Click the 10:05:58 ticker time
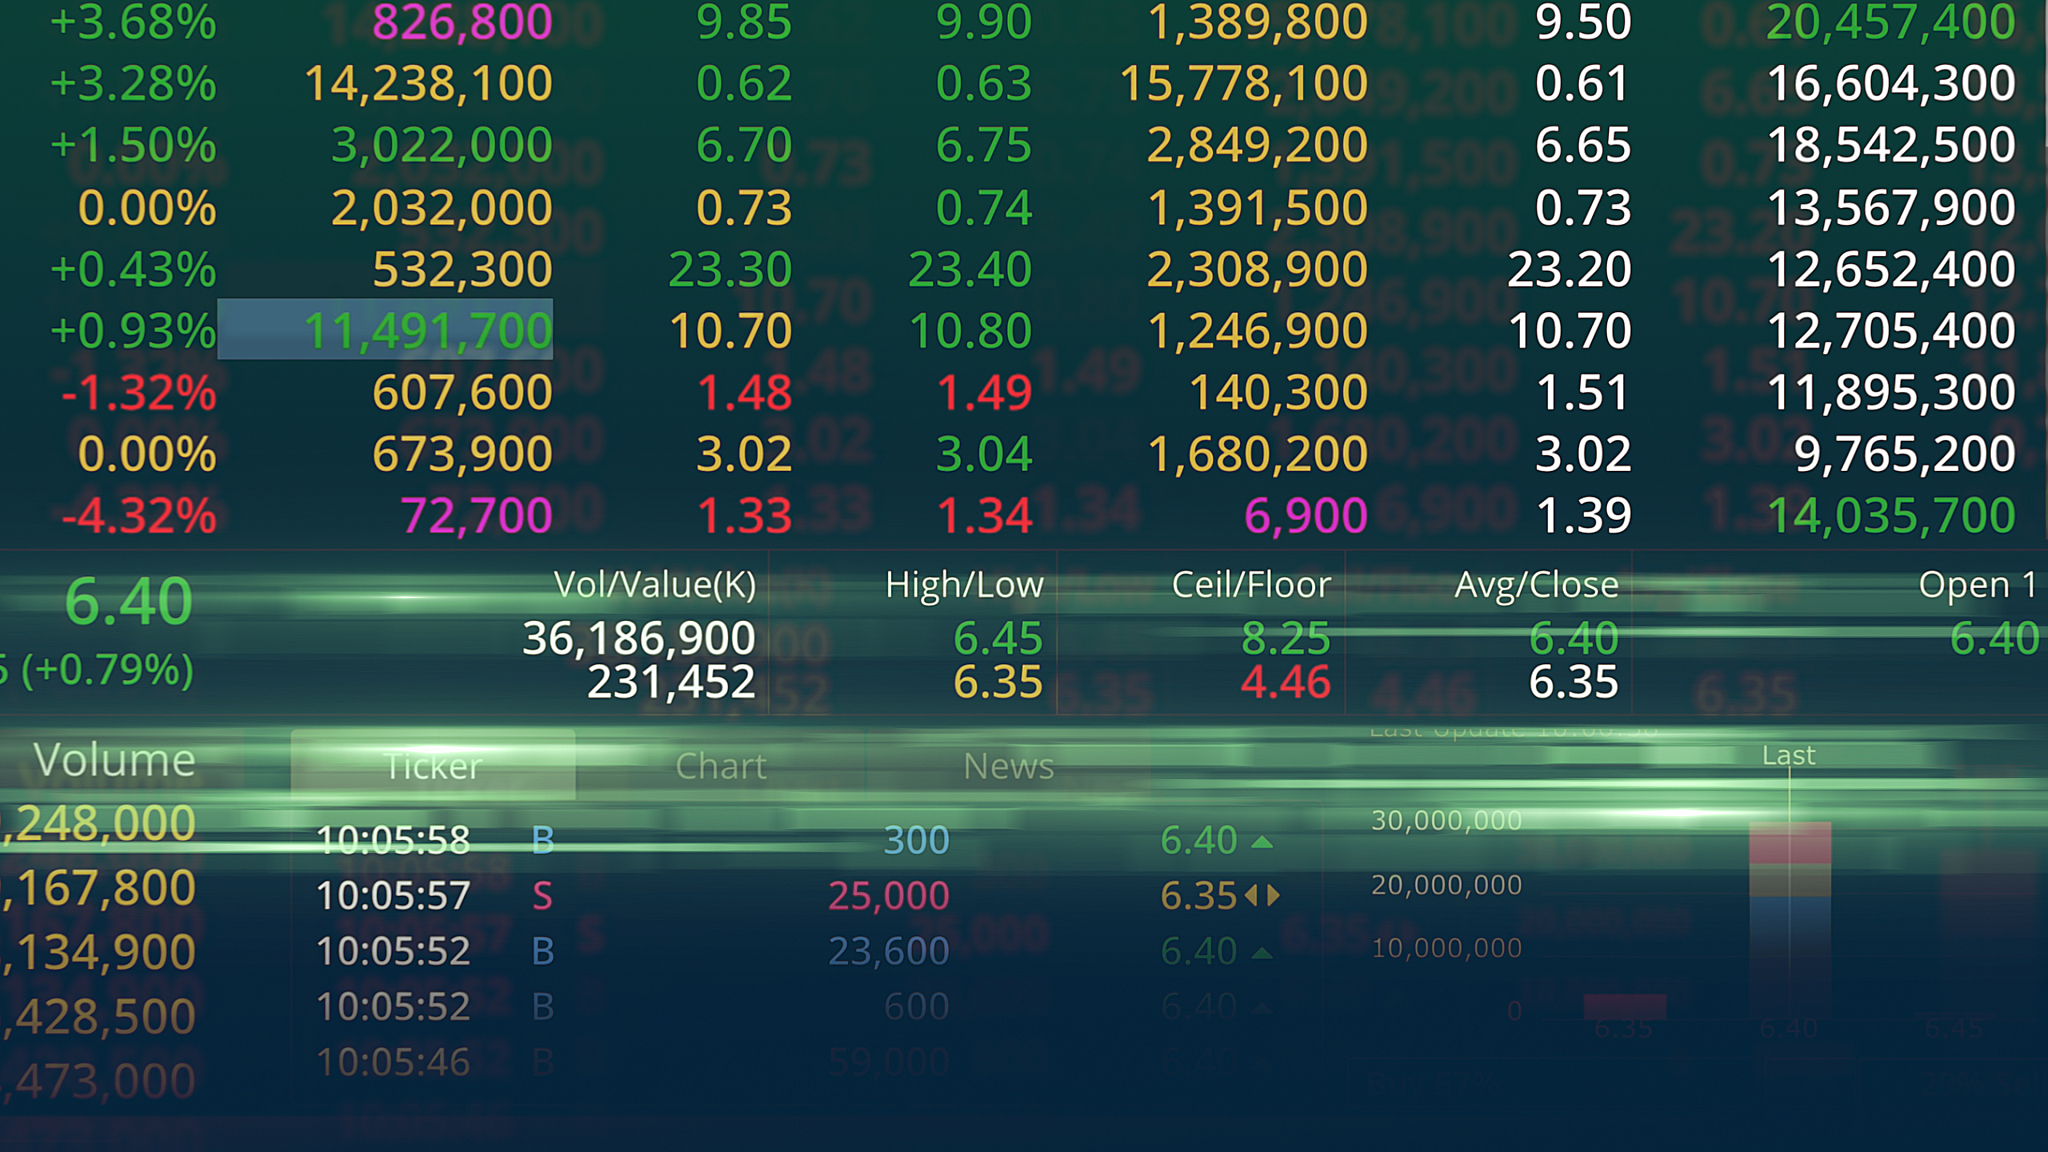The width and height of the screenshot is (2048, 1152). point(393,840)
